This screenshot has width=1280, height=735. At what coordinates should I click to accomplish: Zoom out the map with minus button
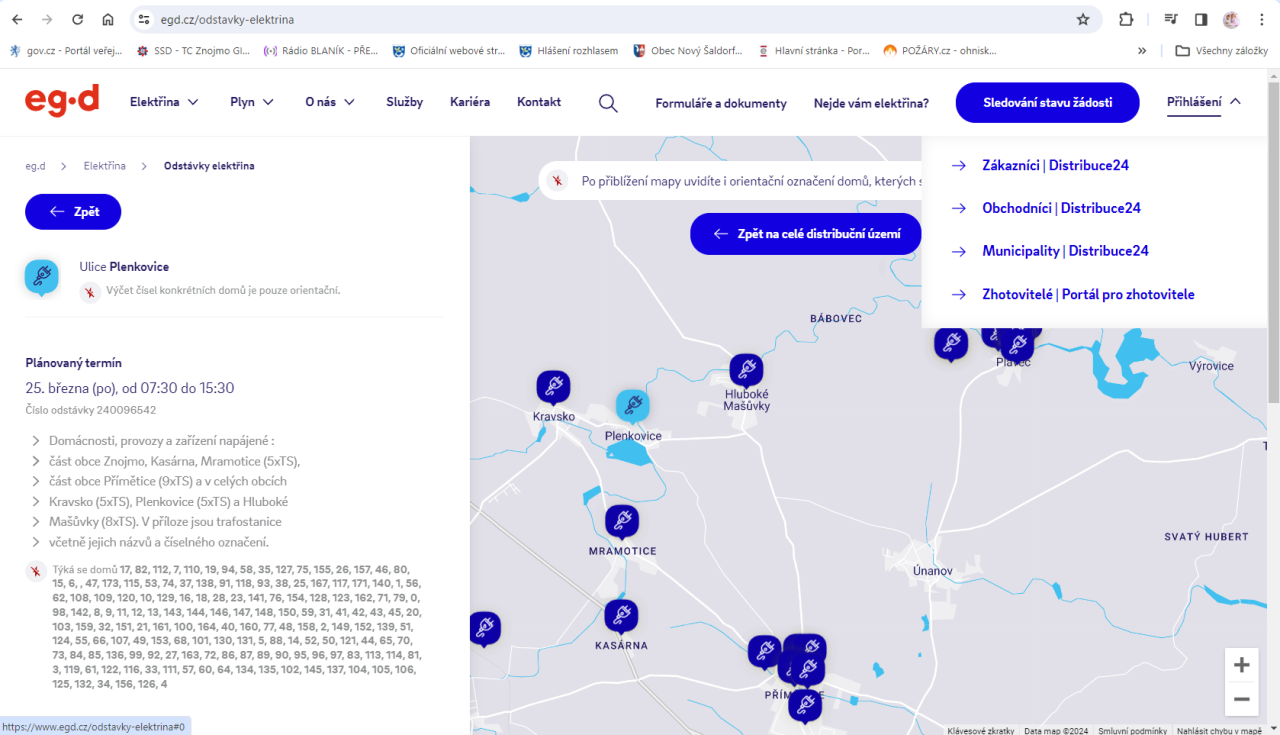pyautogui.click(x=1241, y=699)
